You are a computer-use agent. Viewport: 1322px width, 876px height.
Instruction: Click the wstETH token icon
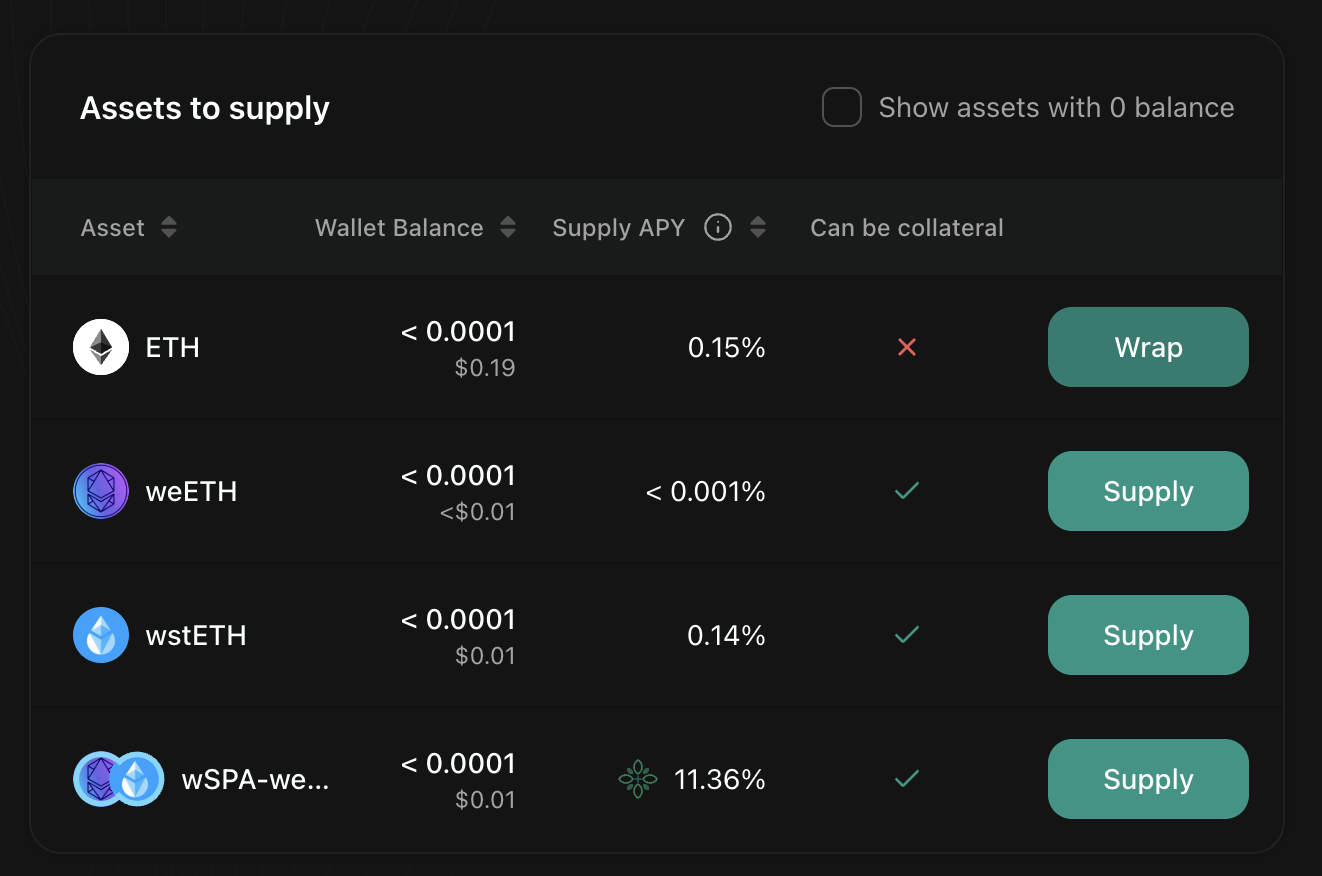101,635
